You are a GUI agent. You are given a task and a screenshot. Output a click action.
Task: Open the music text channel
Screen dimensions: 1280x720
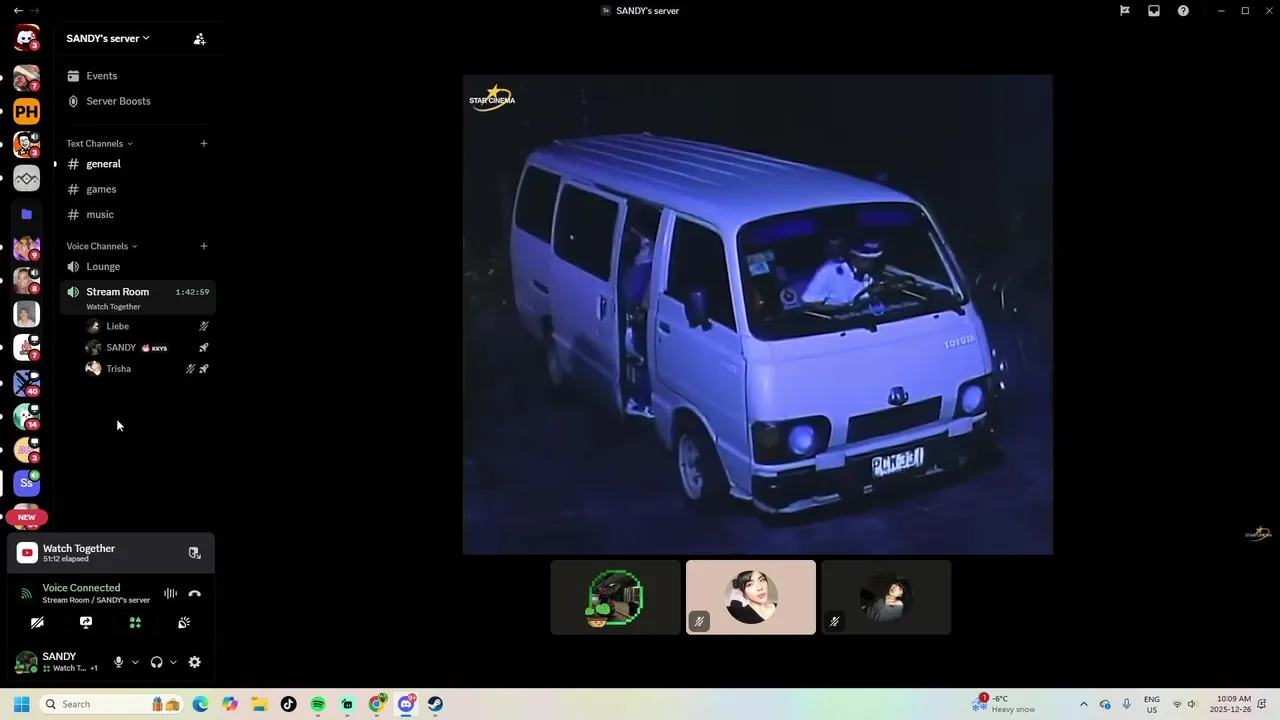pos(136,214)
